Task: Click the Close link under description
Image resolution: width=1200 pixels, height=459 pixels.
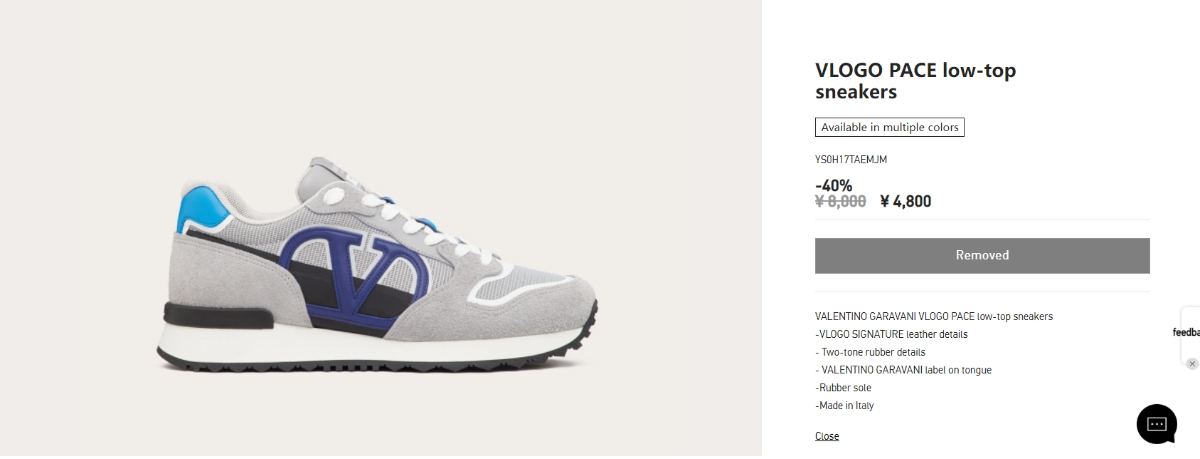Action: (827, 436)
